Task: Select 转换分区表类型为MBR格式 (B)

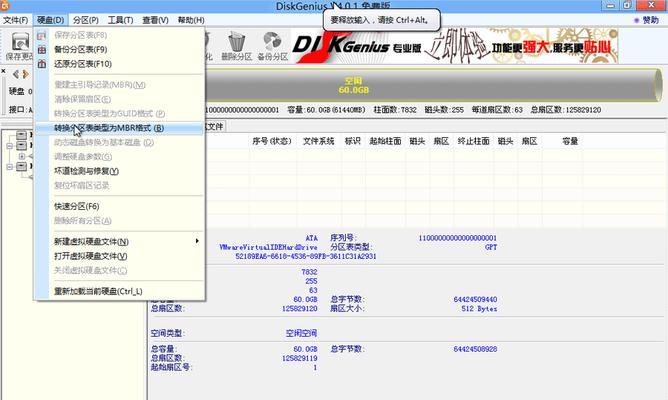Action: (119, 128)
